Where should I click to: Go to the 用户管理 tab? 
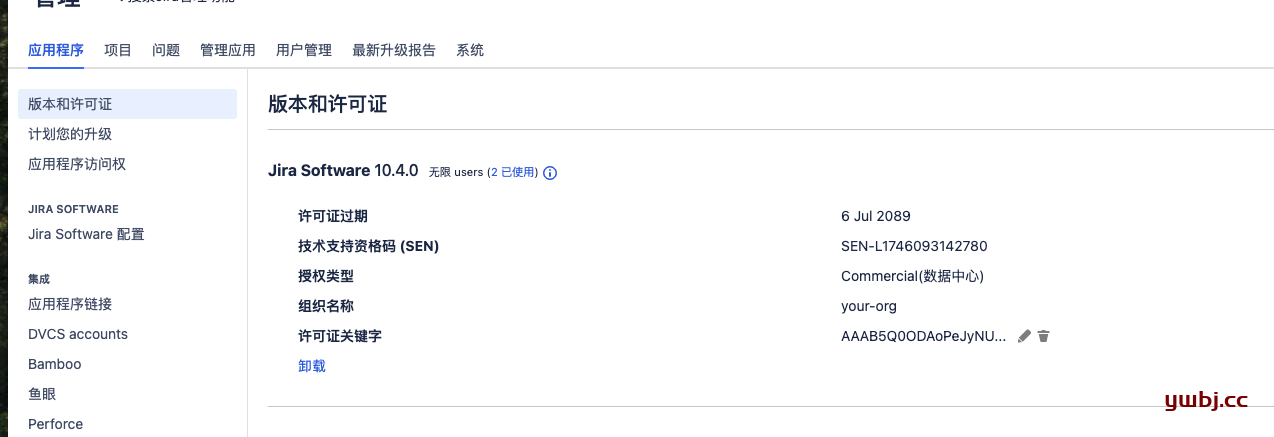tap(304, 50)
